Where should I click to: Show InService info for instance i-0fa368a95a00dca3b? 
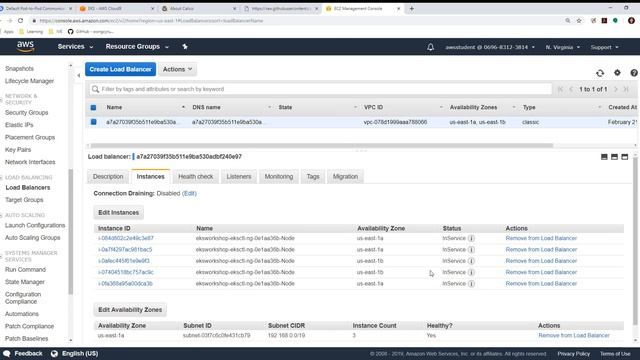click(x=471, y=284)
